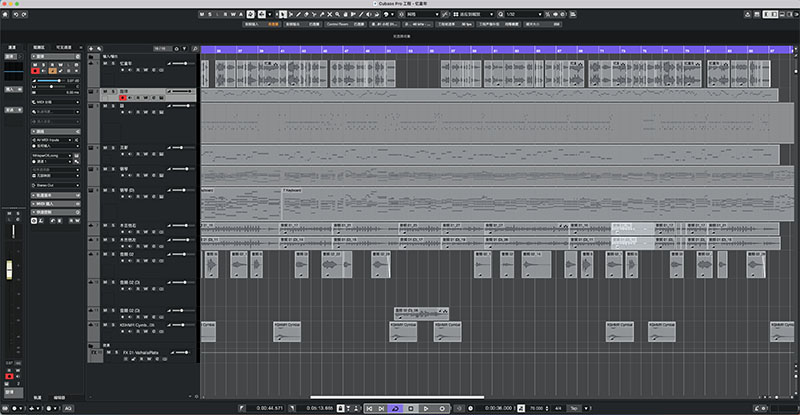Solo the FX 01-ValhallaPlate track
800x415 pixels.
tap(117, 352)
